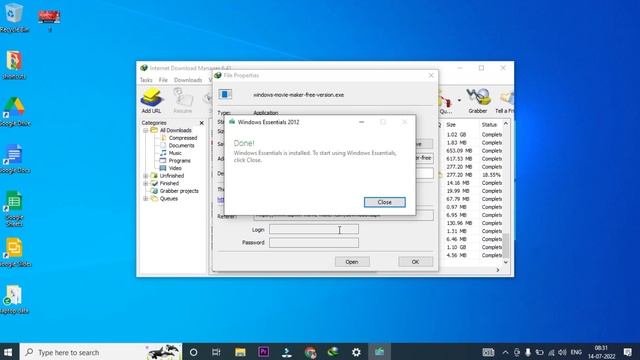
Task: Open Task View from the taskbar
Action: coord(216,352)
